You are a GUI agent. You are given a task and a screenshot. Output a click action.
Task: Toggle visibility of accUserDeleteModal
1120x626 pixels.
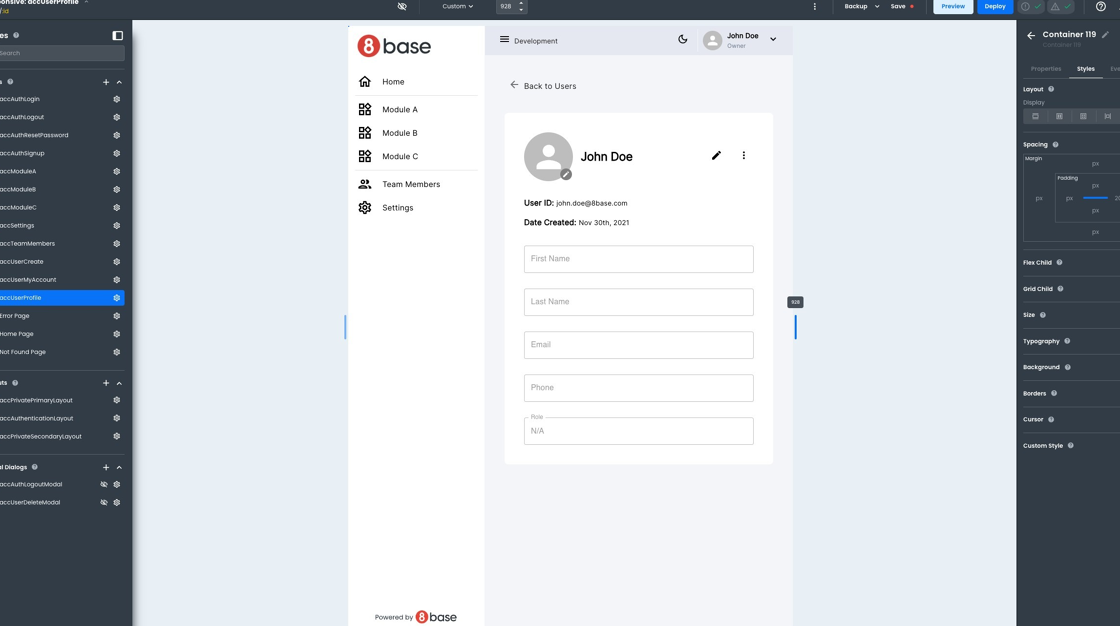104,503
